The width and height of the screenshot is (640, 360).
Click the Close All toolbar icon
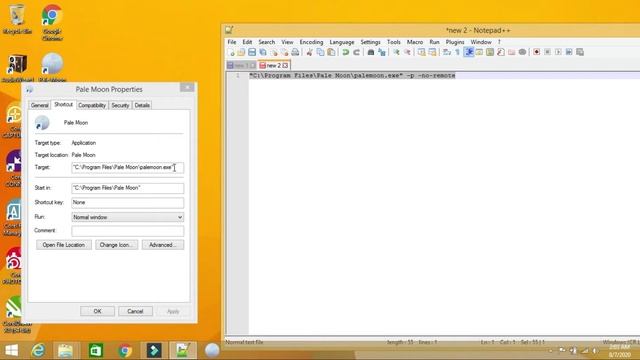(x=284, y=52)
